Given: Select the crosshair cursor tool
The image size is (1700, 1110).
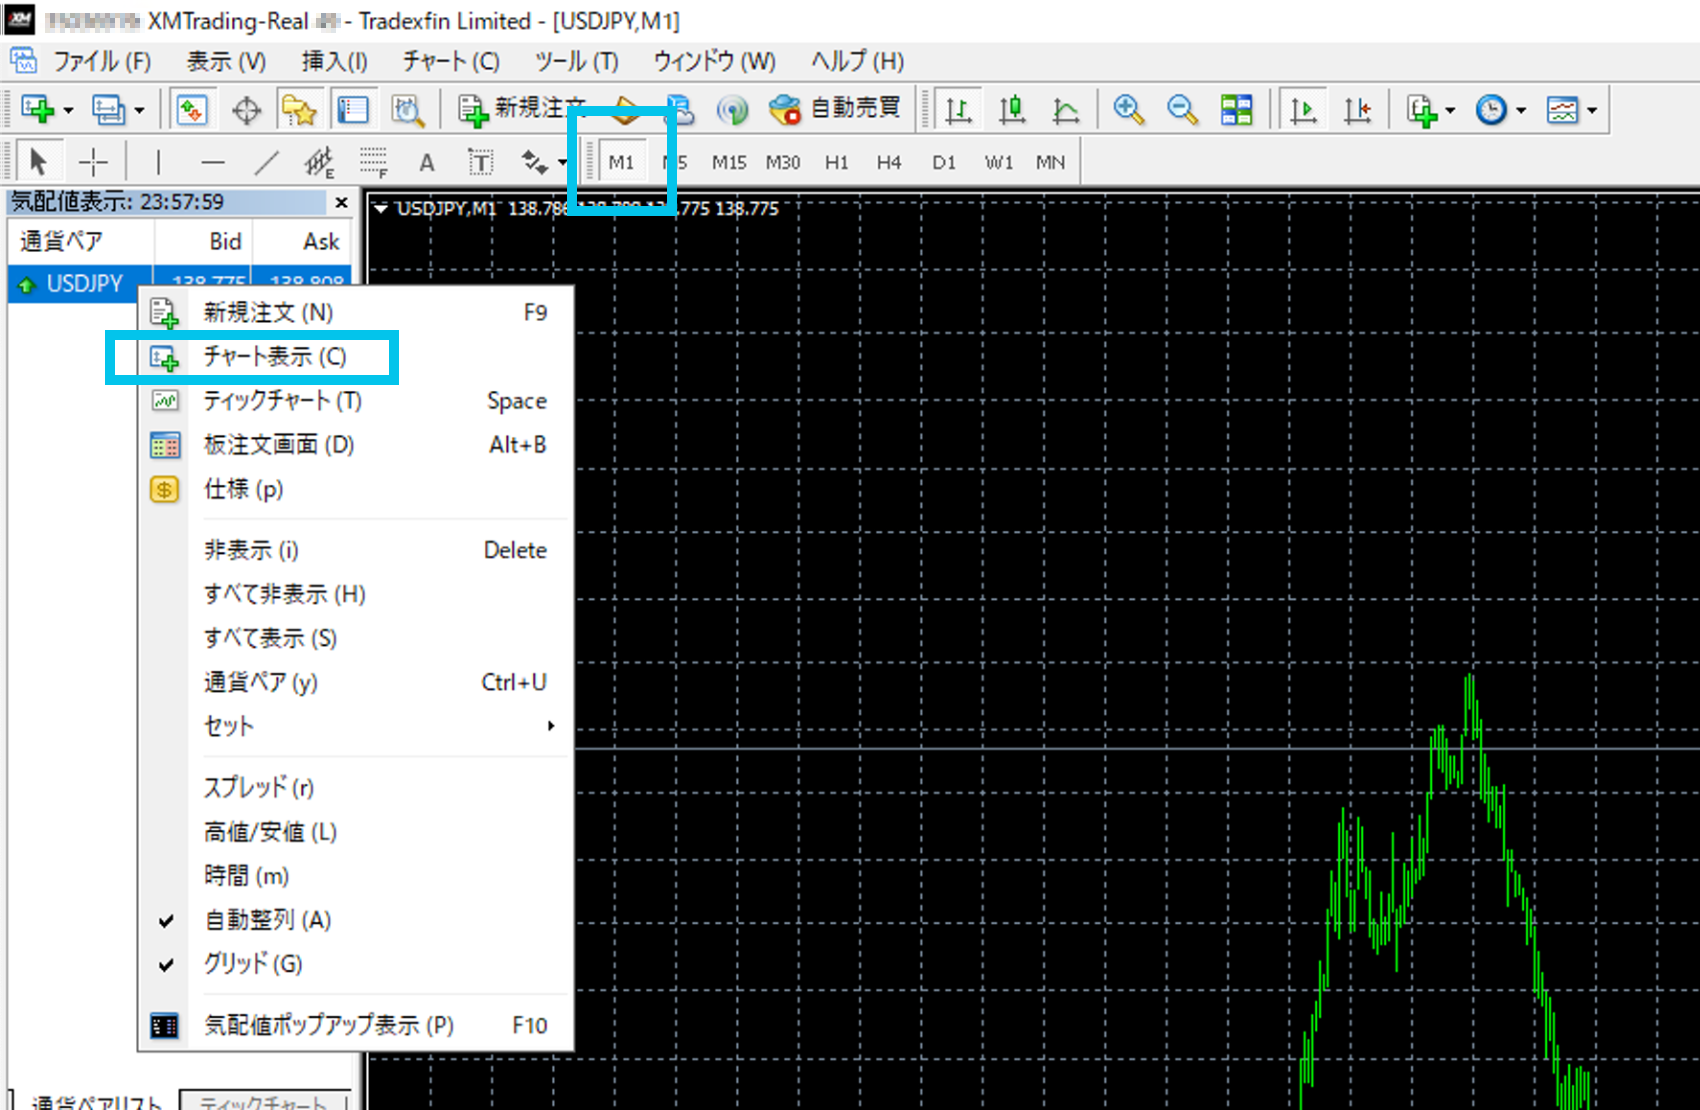Looking at the screenshot, I should click(x=93, y=162).
